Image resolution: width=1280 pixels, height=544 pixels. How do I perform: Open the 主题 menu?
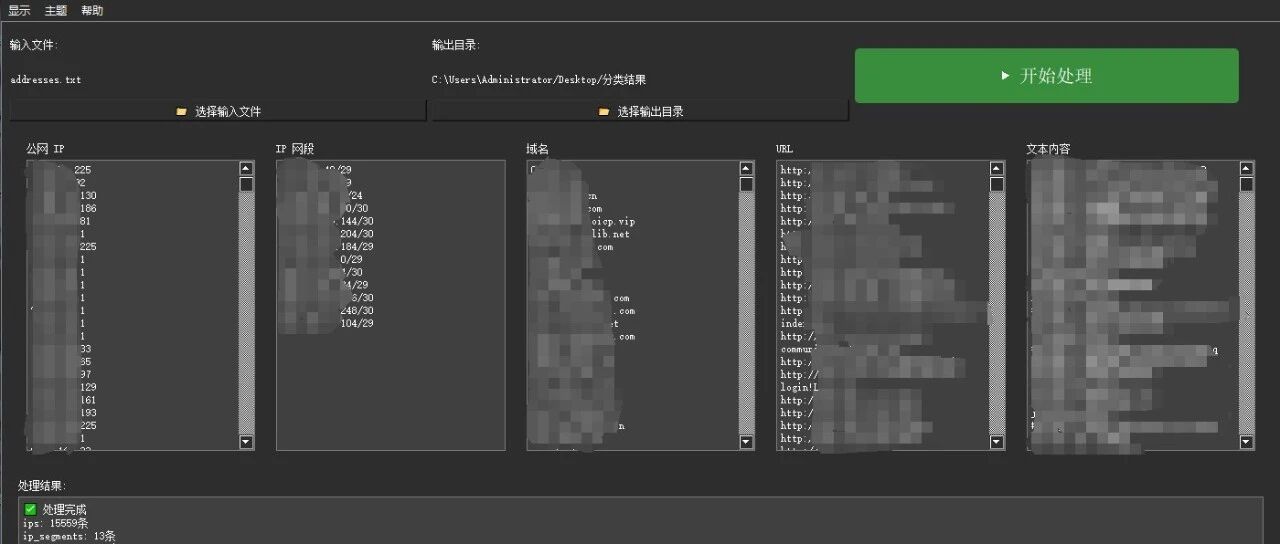[56, 11]
